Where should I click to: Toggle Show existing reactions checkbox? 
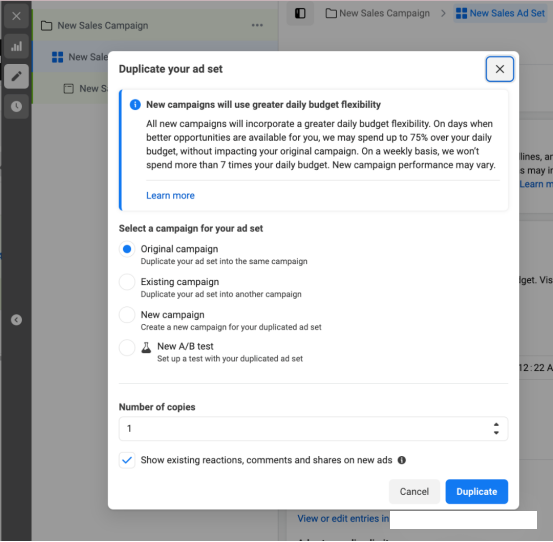[x=127, y=460]
